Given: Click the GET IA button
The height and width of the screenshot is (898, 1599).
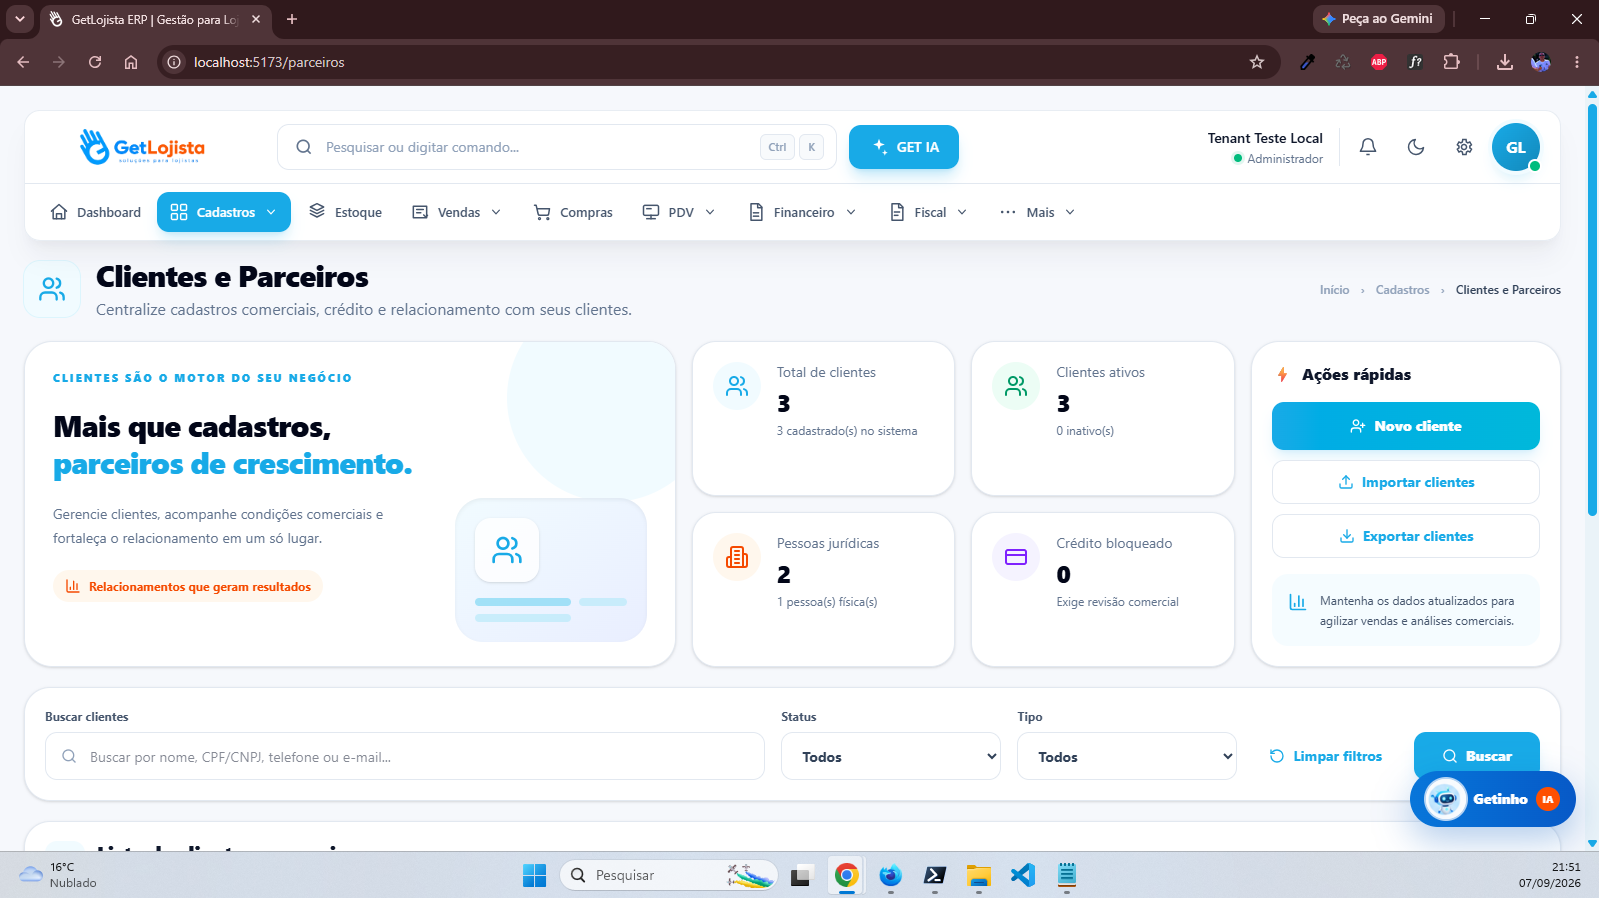Looking at the screenshot, I should [904, 147].
